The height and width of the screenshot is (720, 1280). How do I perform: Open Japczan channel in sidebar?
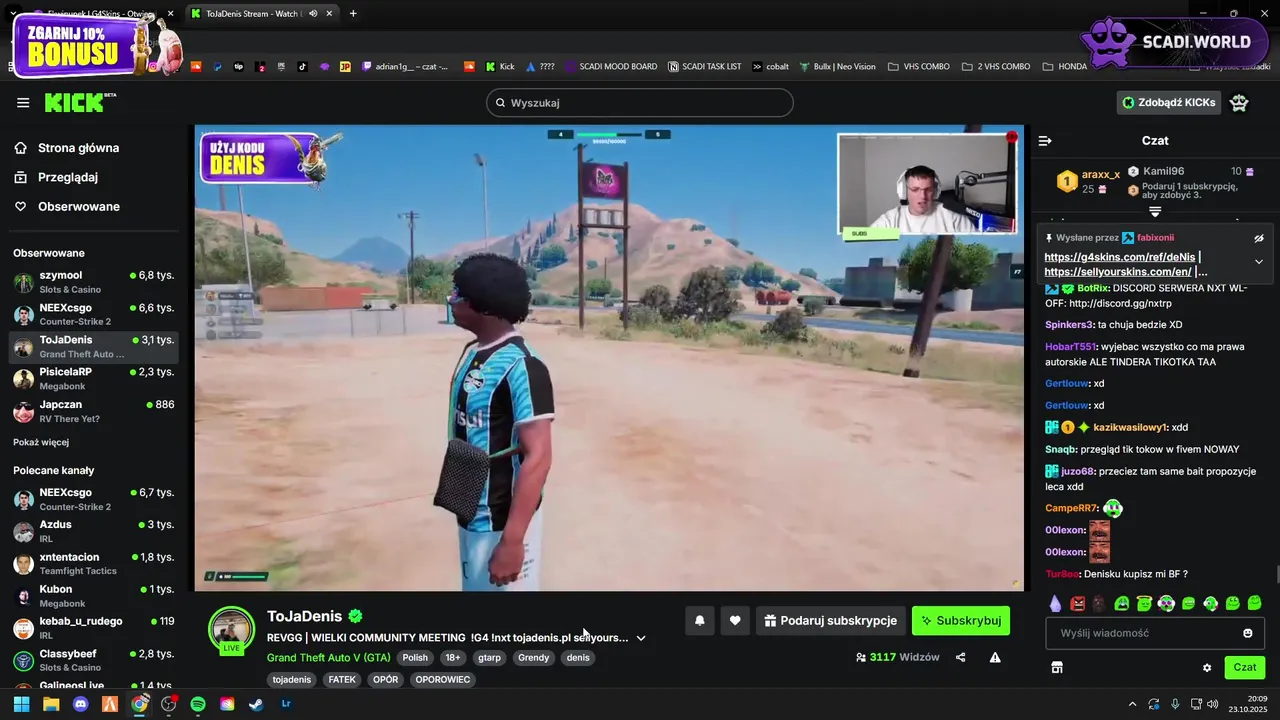click(95, 411)
